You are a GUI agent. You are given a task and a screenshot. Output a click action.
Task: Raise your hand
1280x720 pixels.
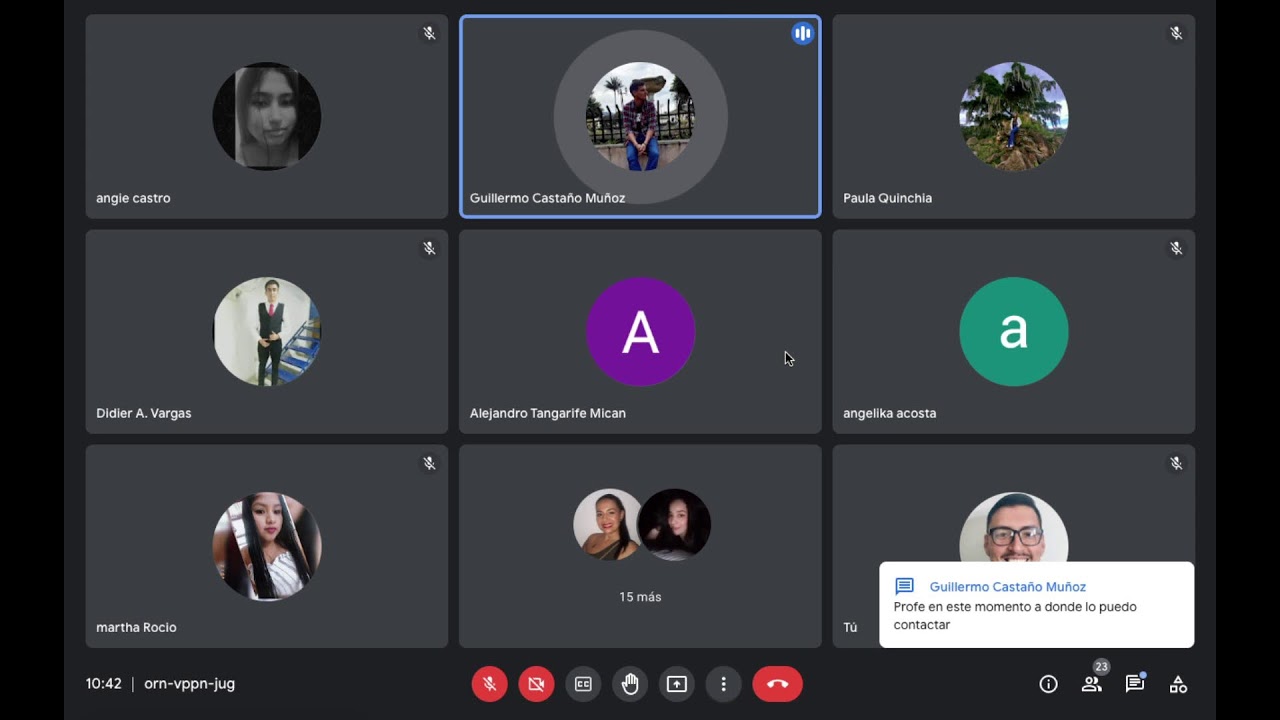pos(630,684)
